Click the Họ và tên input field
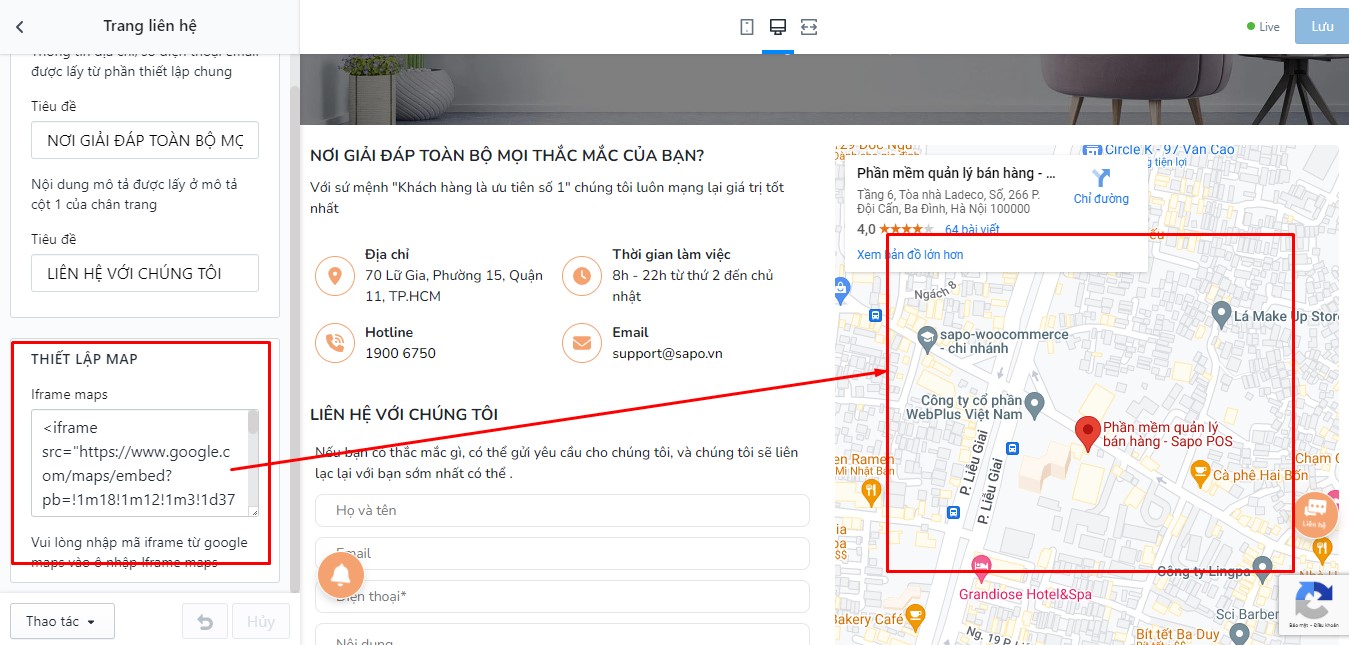This screenshot has height=645, width=1349. pos(562,510)
